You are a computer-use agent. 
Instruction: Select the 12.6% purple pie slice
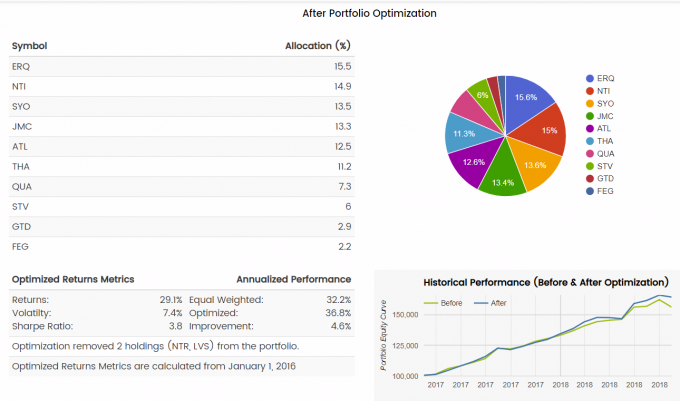pos(475,160)
